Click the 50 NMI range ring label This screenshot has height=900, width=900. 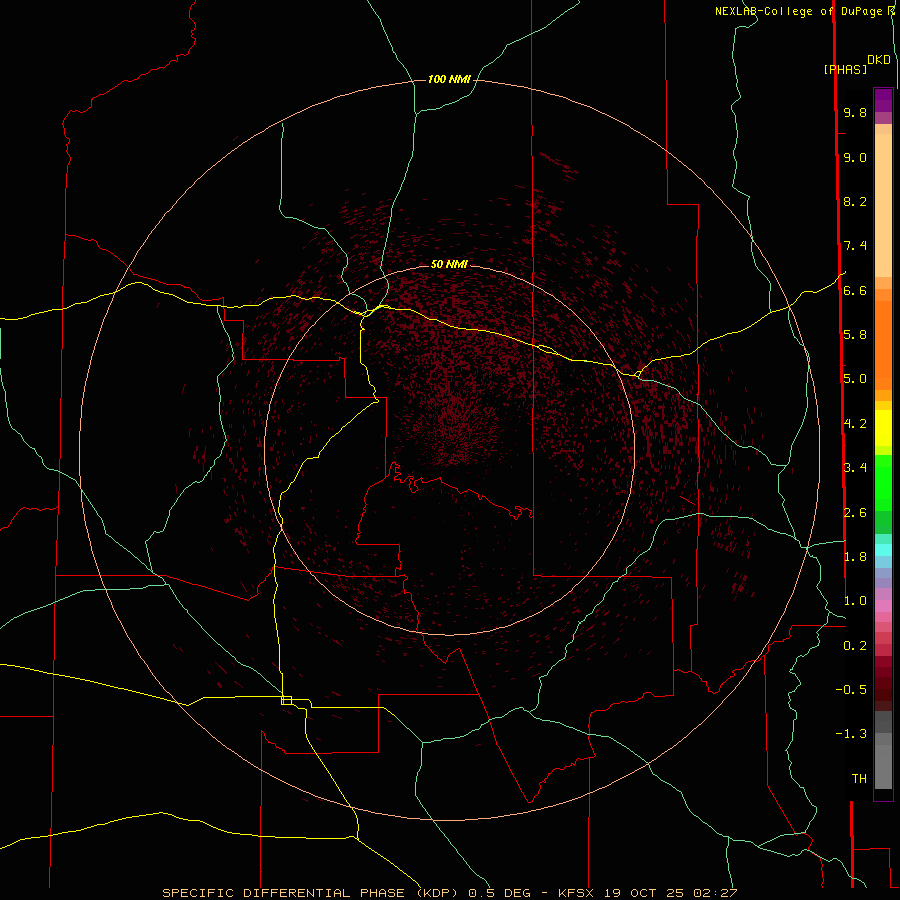click(449, 264)
